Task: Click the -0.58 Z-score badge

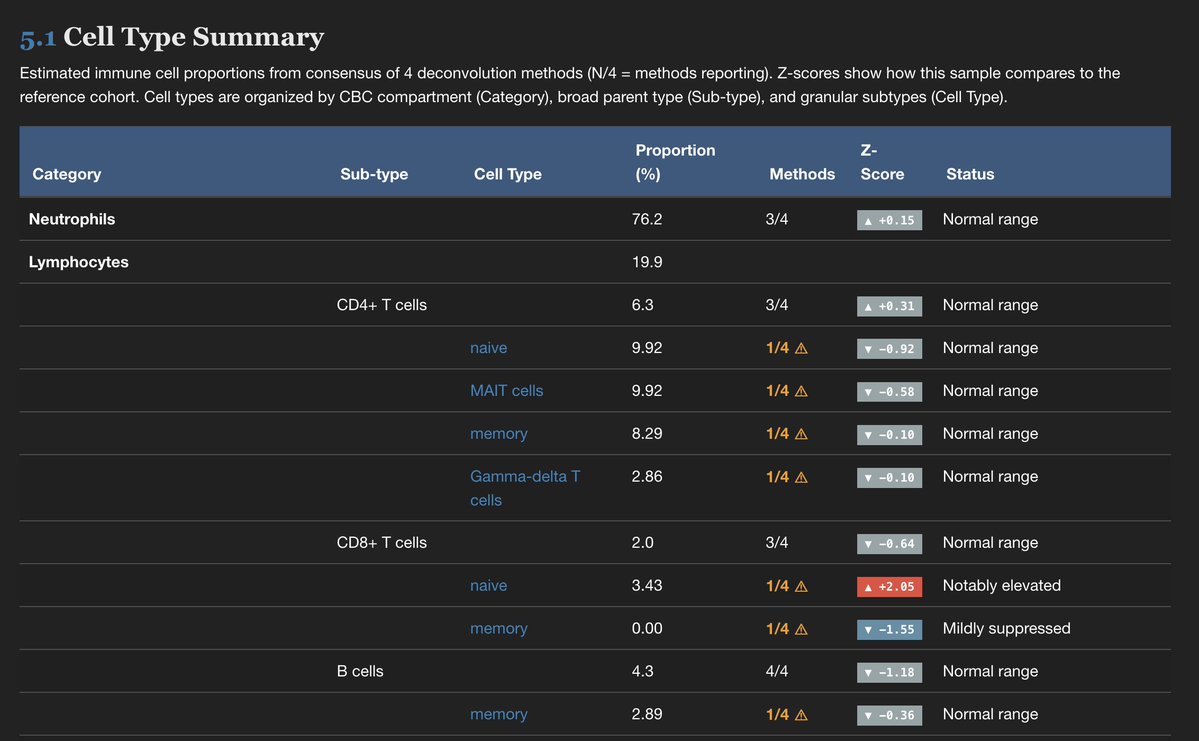Action: point(889,392)
